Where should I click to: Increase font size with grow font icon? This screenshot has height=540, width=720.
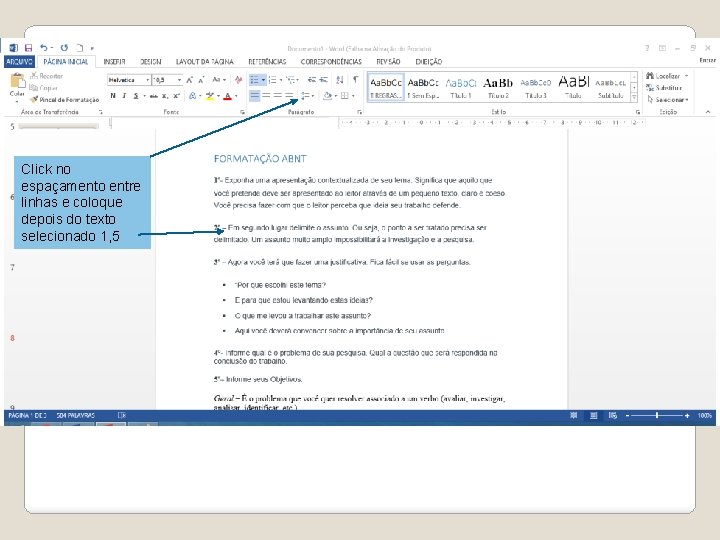click(189, 80)
